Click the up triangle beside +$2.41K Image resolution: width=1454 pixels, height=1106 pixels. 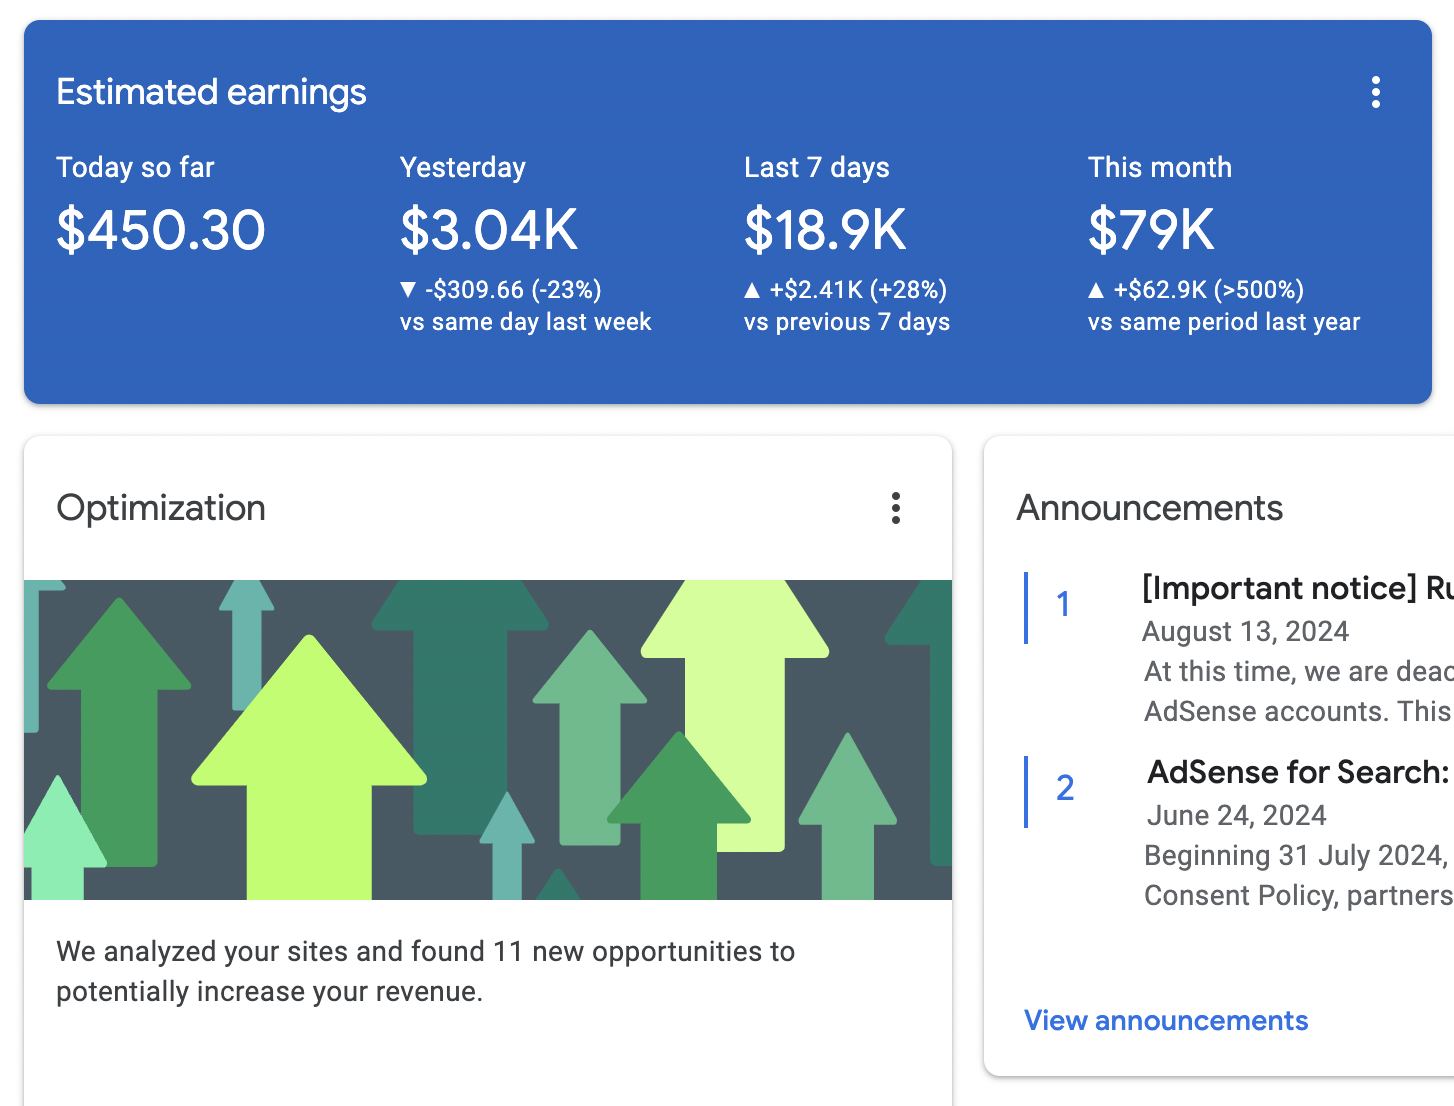click(x=752, y=290)
